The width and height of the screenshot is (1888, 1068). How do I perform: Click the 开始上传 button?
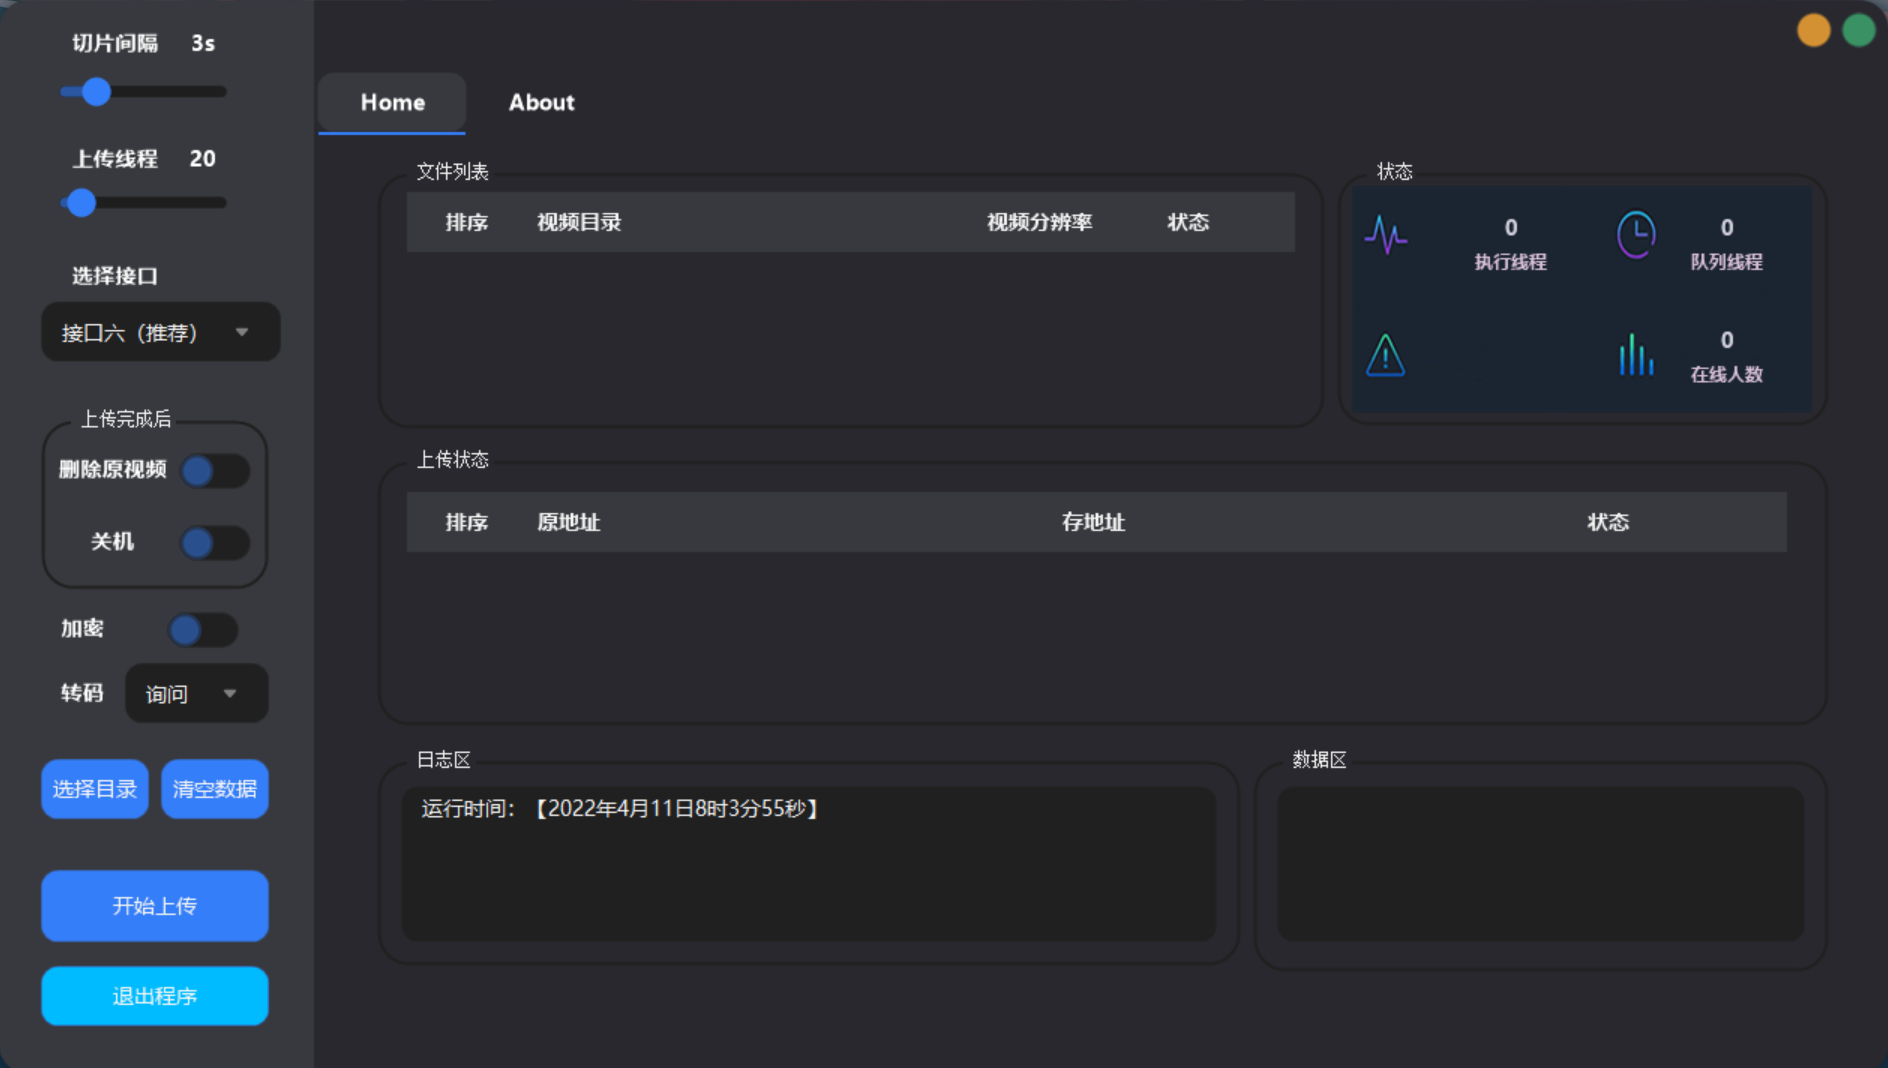point(155,906)
